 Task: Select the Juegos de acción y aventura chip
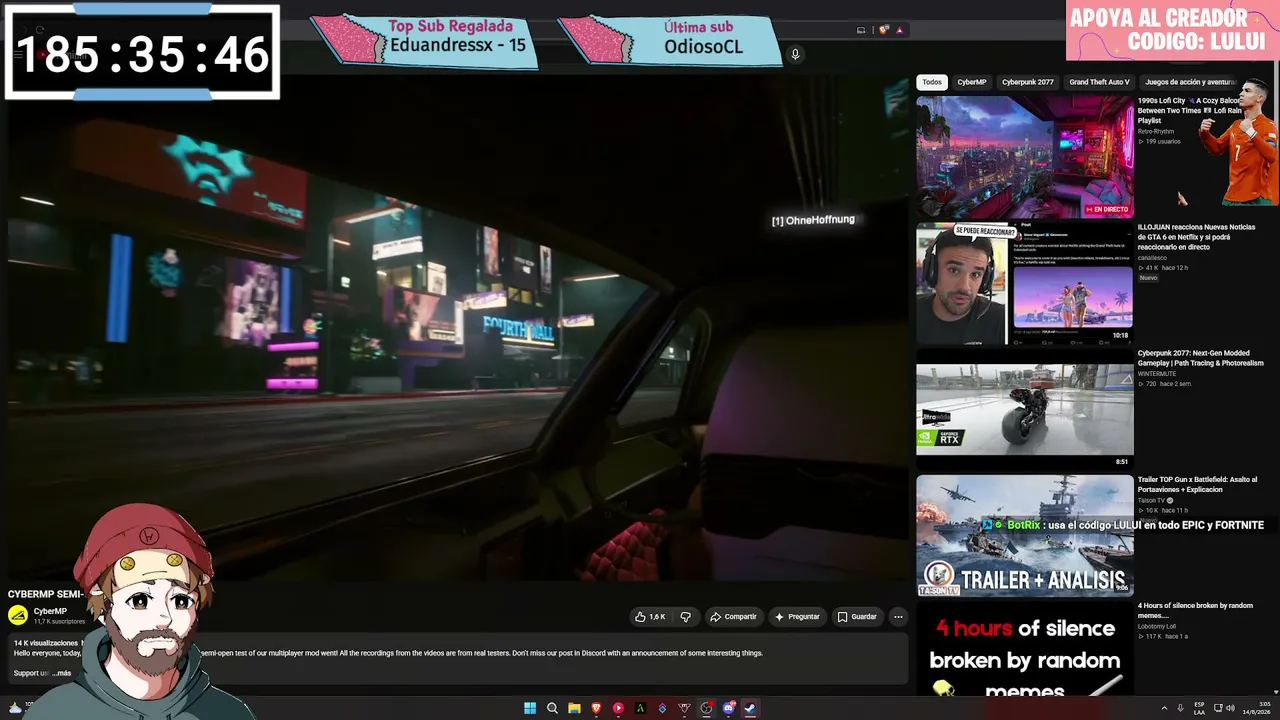click(1190, 82)
